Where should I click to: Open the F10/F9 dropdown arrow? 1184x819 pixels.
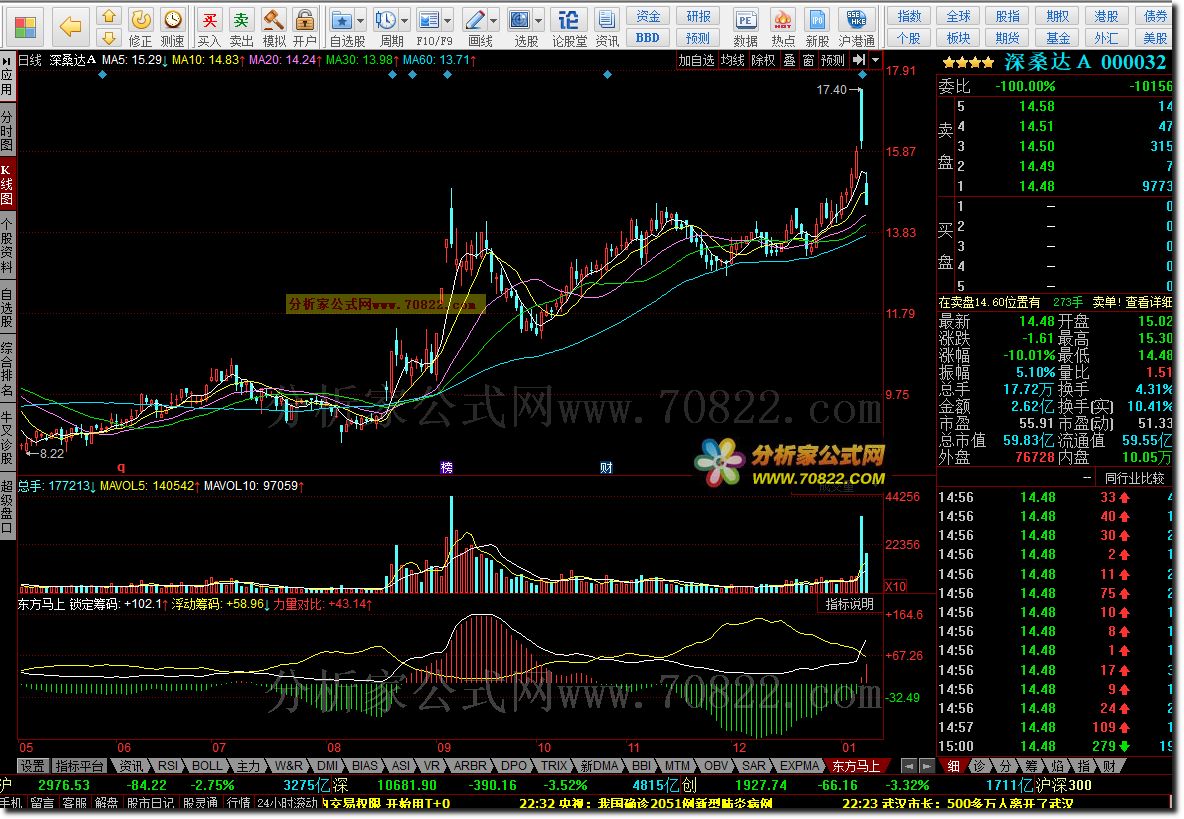[x=449, y=20]
